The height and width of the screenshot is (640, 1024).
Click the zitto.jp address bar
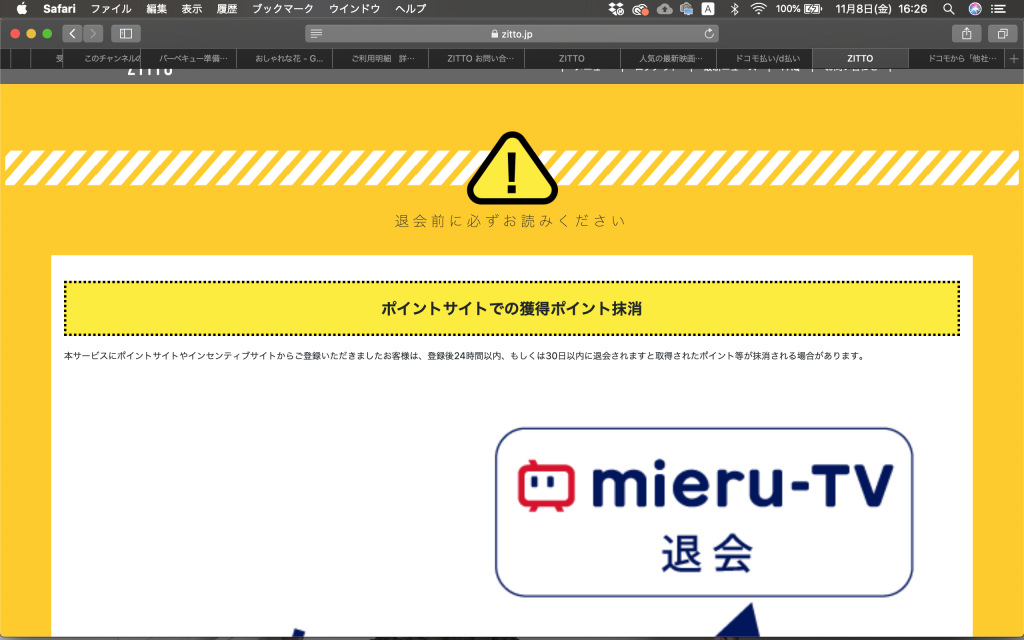tap(512, 33)
